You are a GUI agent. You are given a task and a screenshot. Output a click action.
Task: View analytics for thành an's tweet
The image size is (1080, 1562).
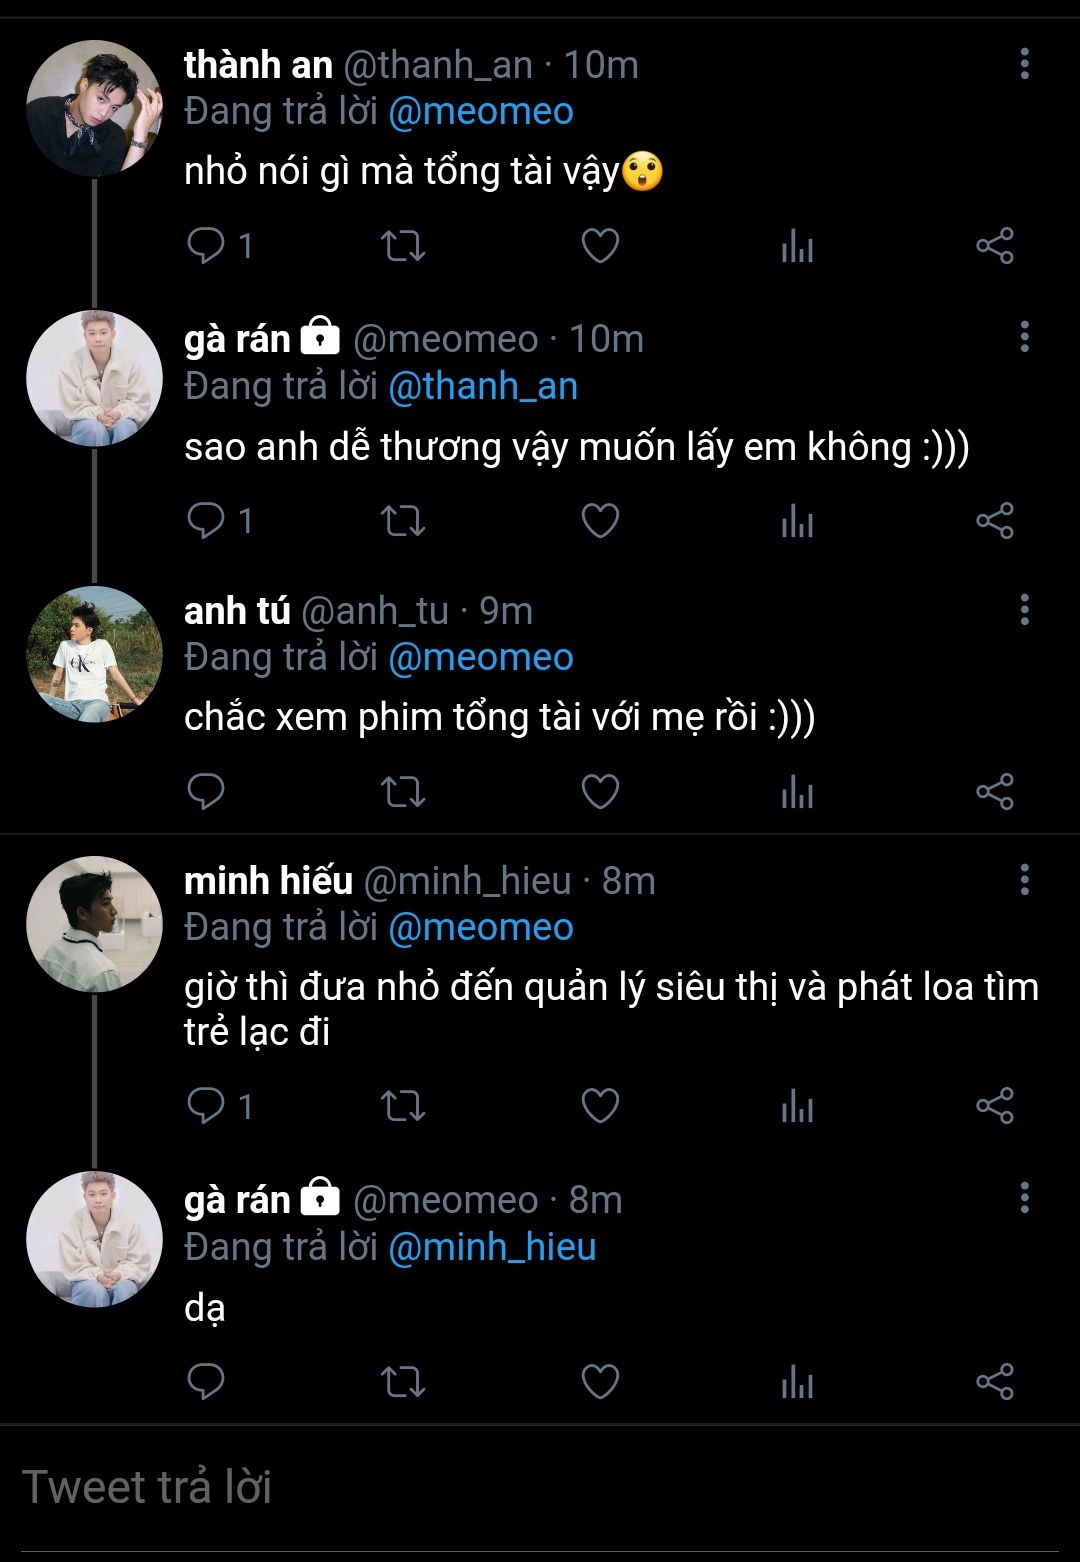pyautogui.click(x=797, y=246)
